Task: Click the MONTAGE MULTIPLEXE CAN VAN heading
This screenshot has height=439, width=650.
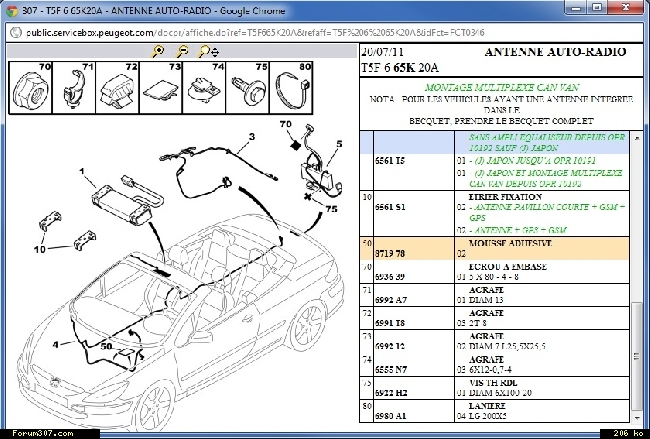Action: point(502,87)
